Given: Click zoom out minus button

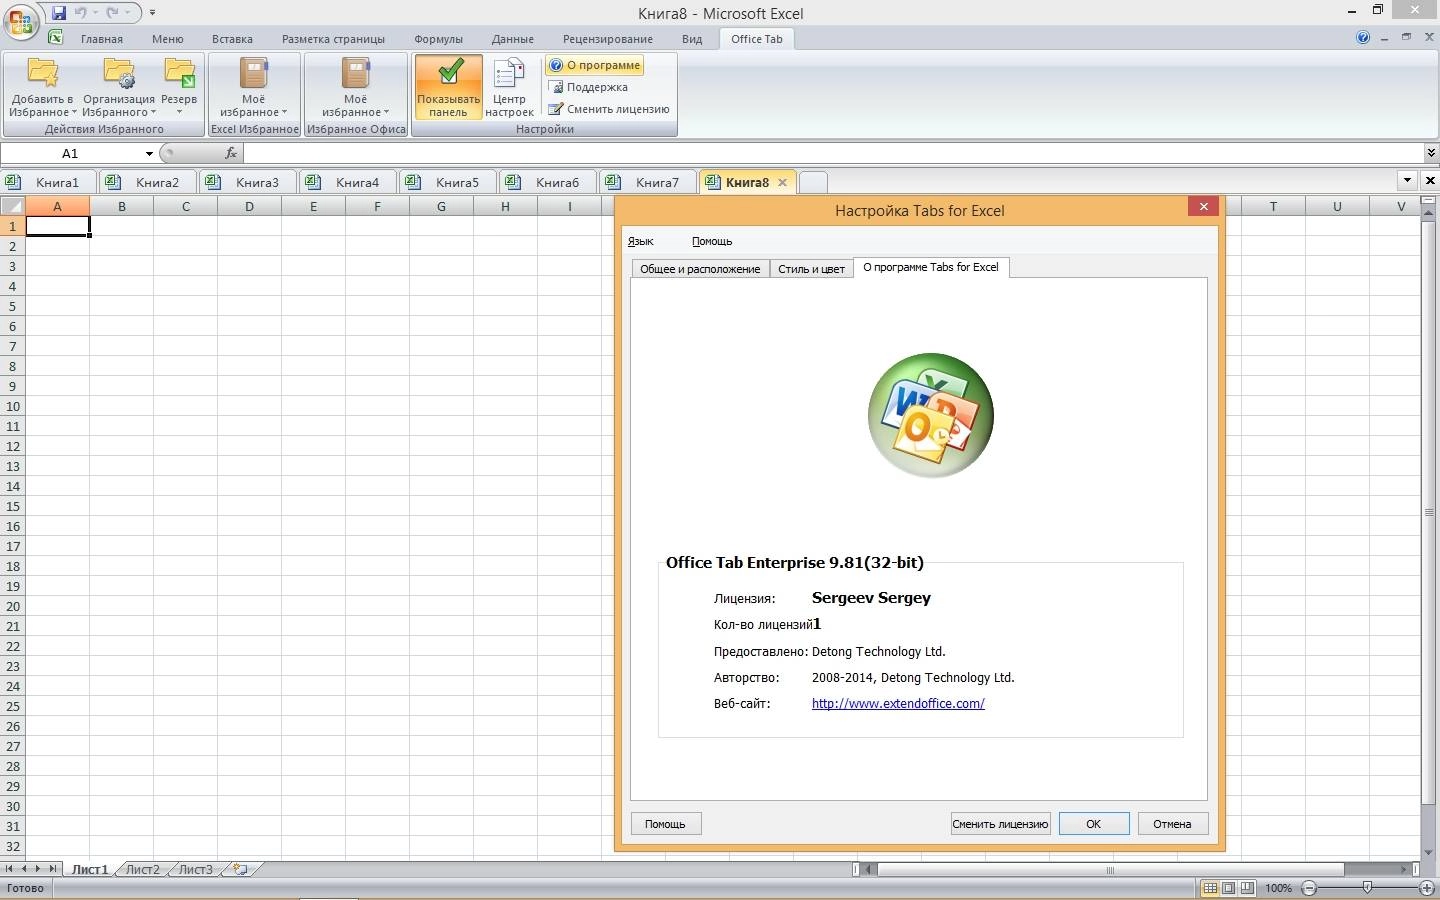Looking at the screenshot, I should [1309, 888].
